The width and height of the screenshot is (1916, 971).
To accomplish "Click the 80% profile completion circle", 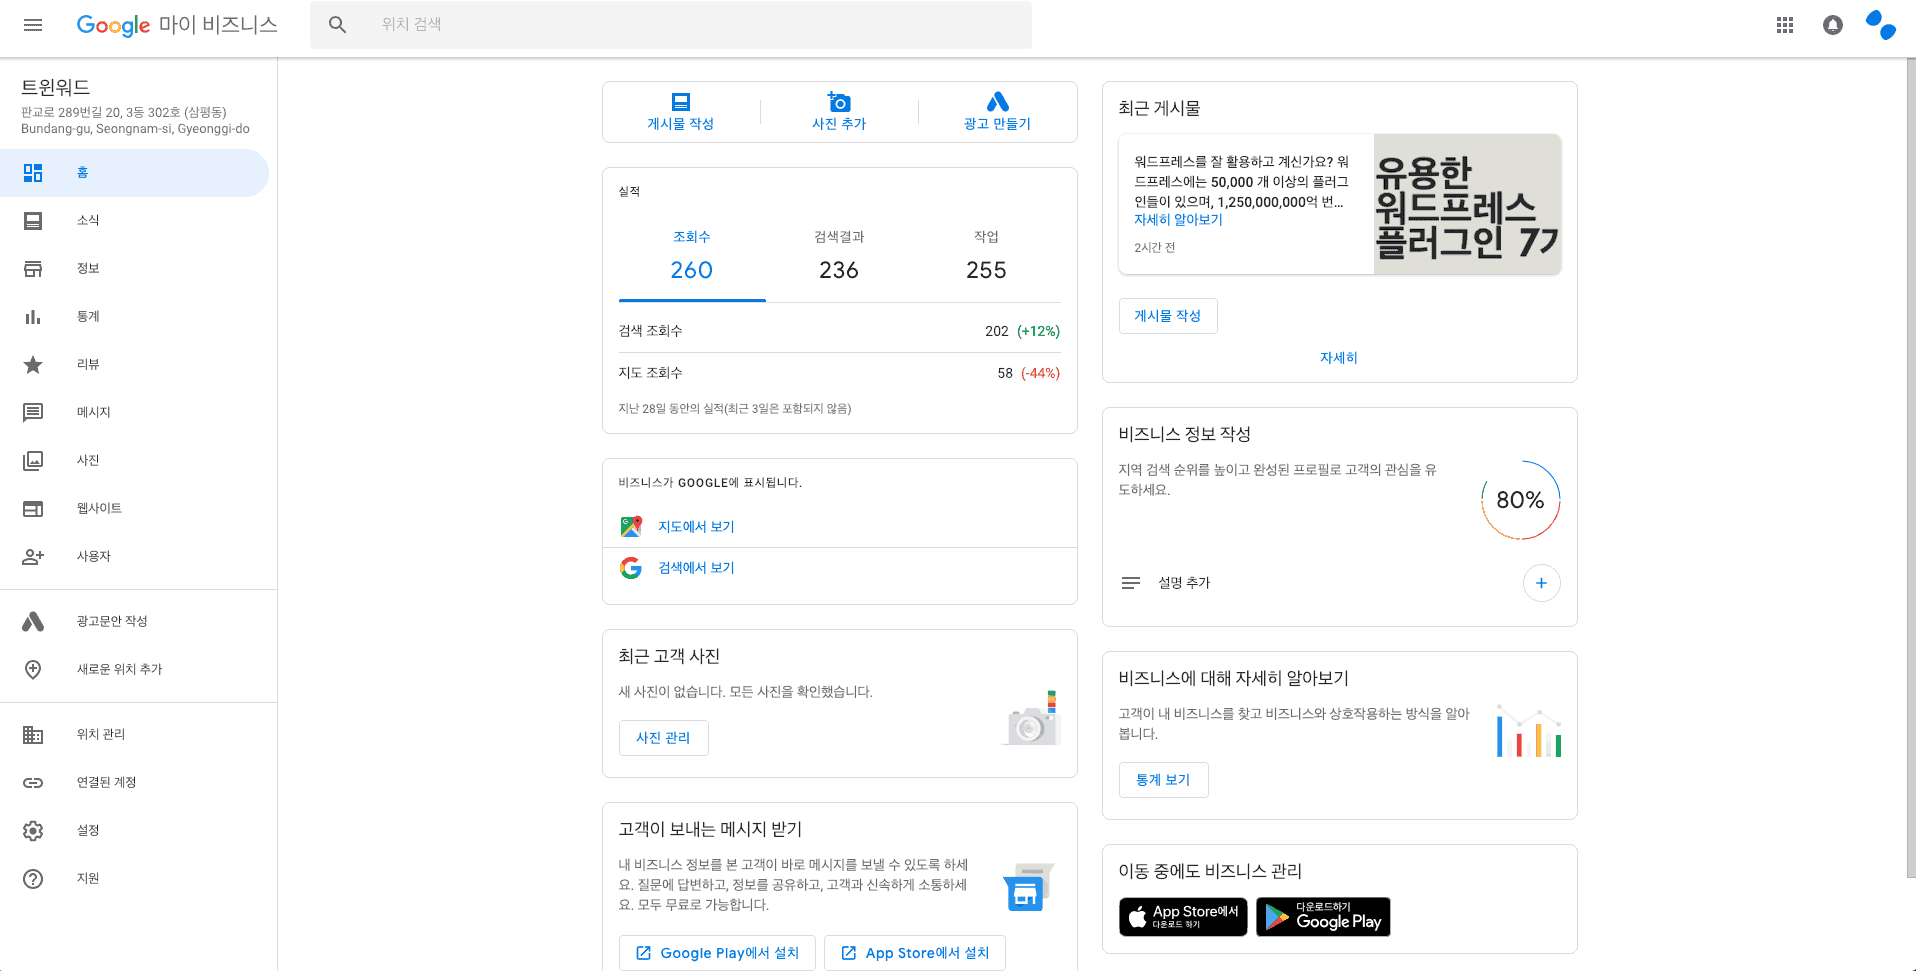I will click(1520, 500).
